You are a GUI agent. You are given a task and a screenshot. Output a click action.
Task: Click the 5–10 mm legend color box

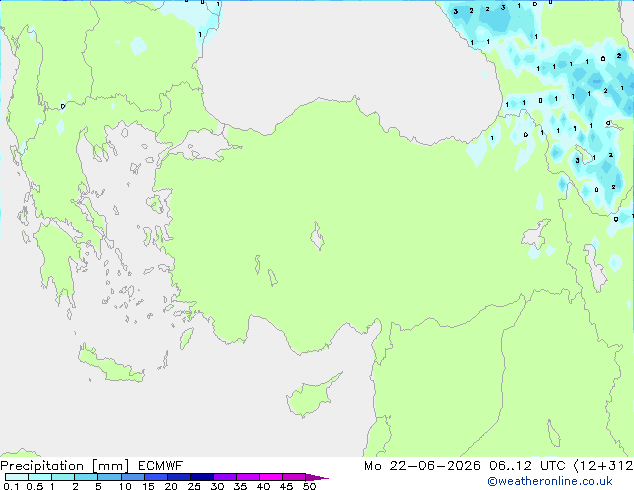pos(109,477)
